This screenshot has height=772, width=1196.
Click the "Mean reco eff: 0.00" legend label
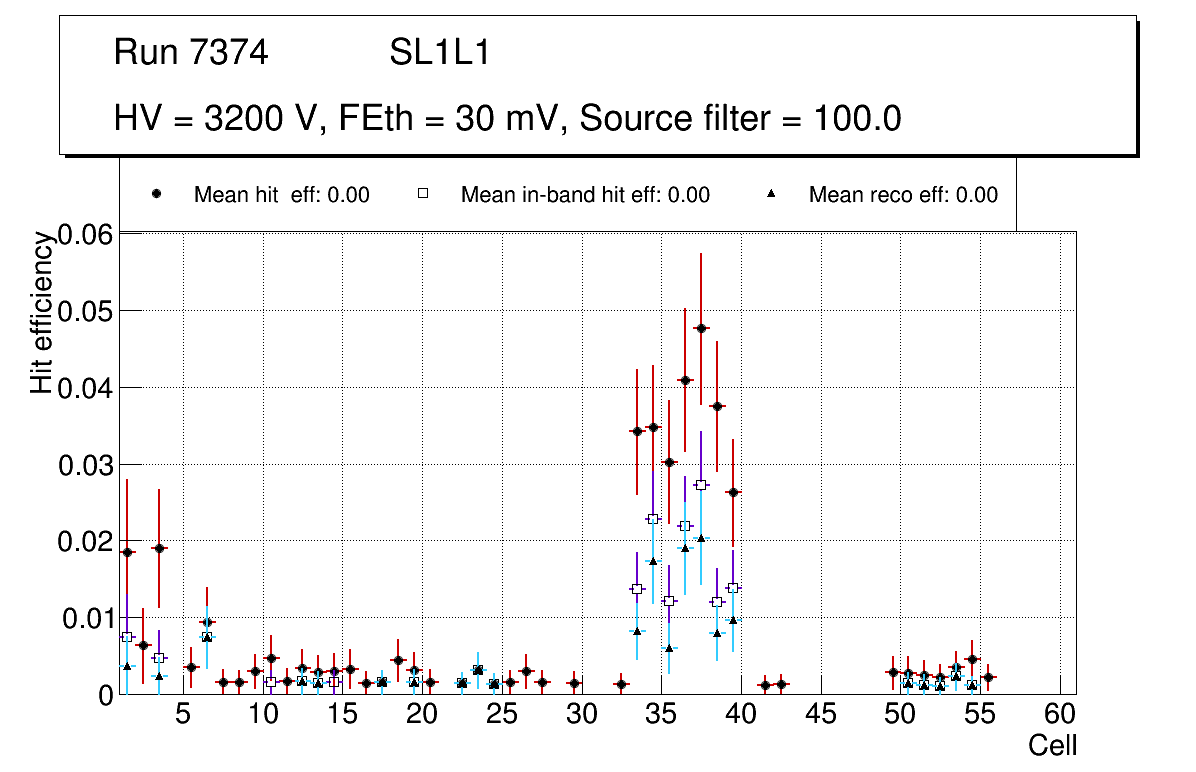click(902, 195)
